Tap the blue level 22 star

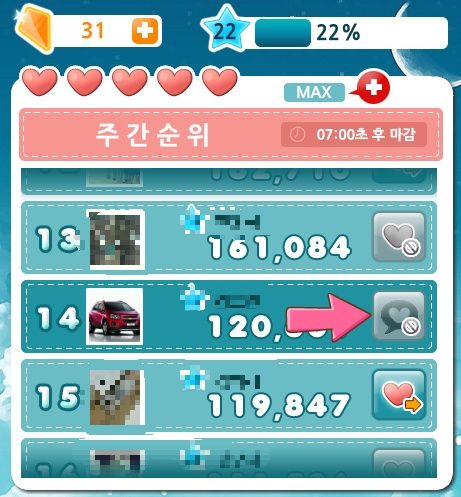point(226,29)
